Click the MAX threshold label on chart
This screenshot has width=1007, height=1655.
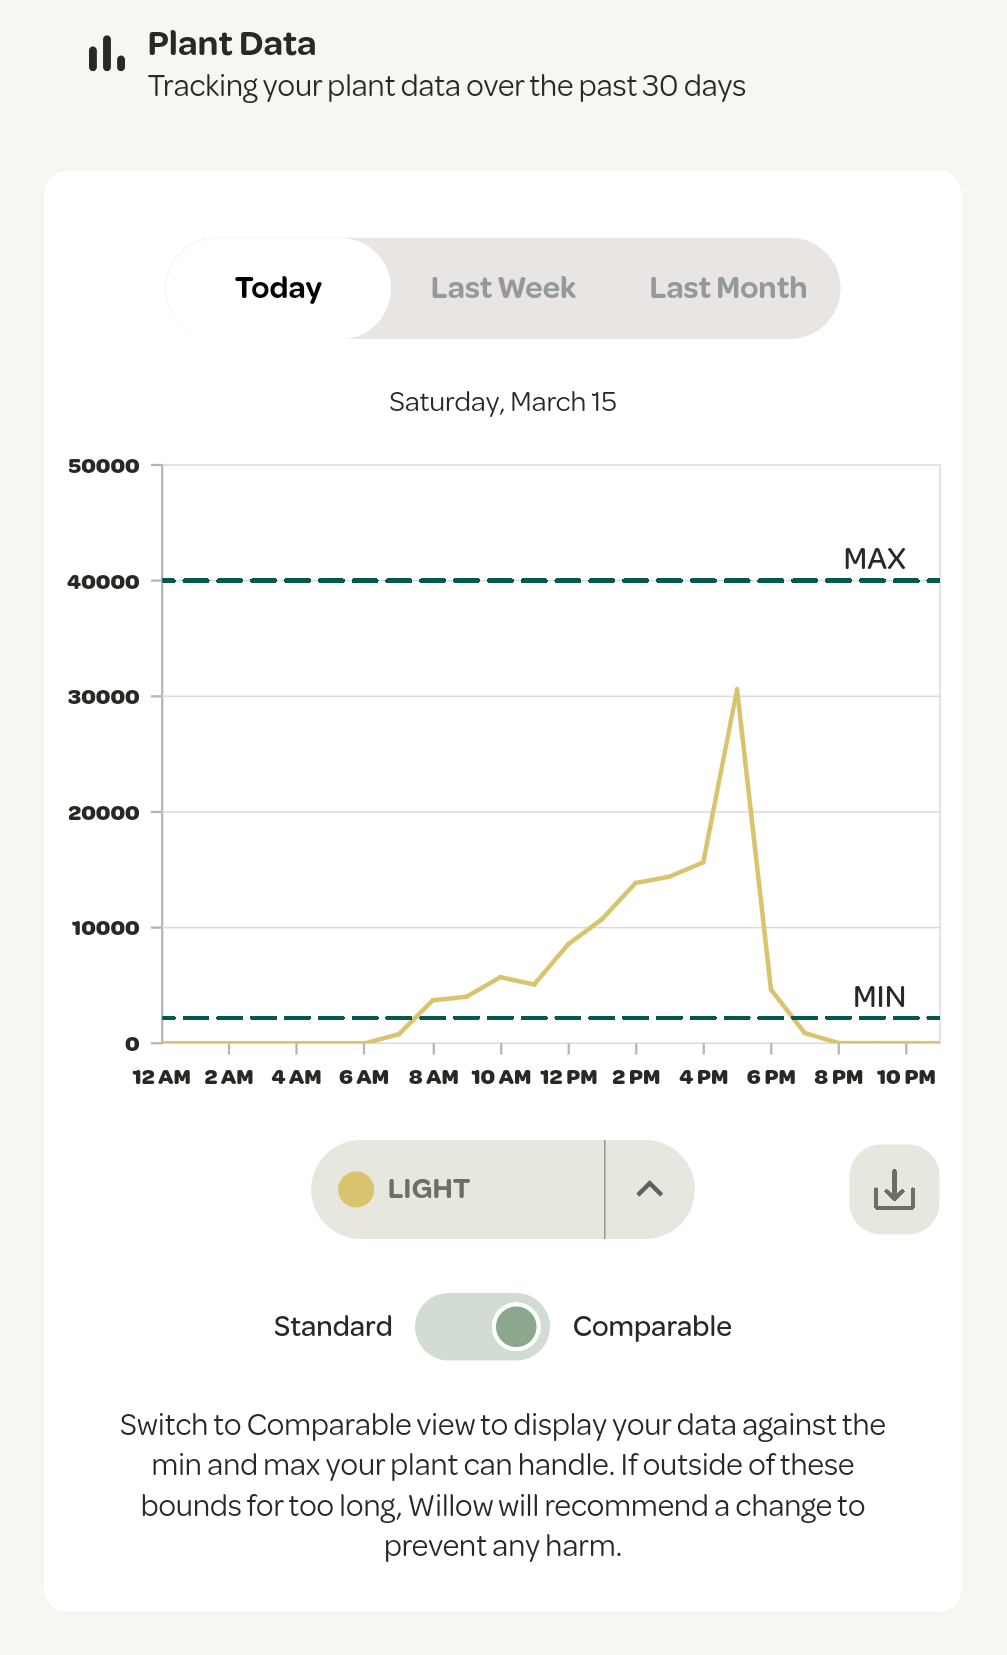click(x=875, y=558)
